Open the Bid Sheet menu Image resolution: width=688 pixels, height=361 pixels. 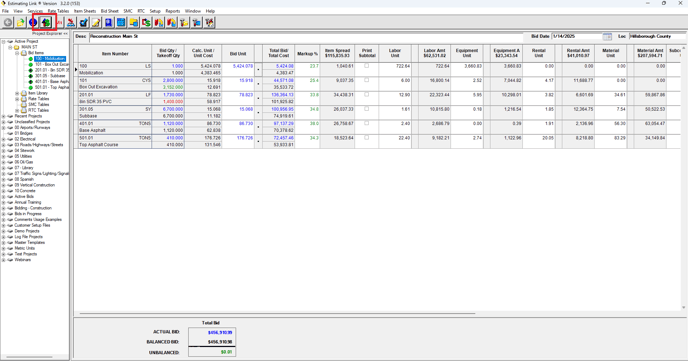point(110,11)
